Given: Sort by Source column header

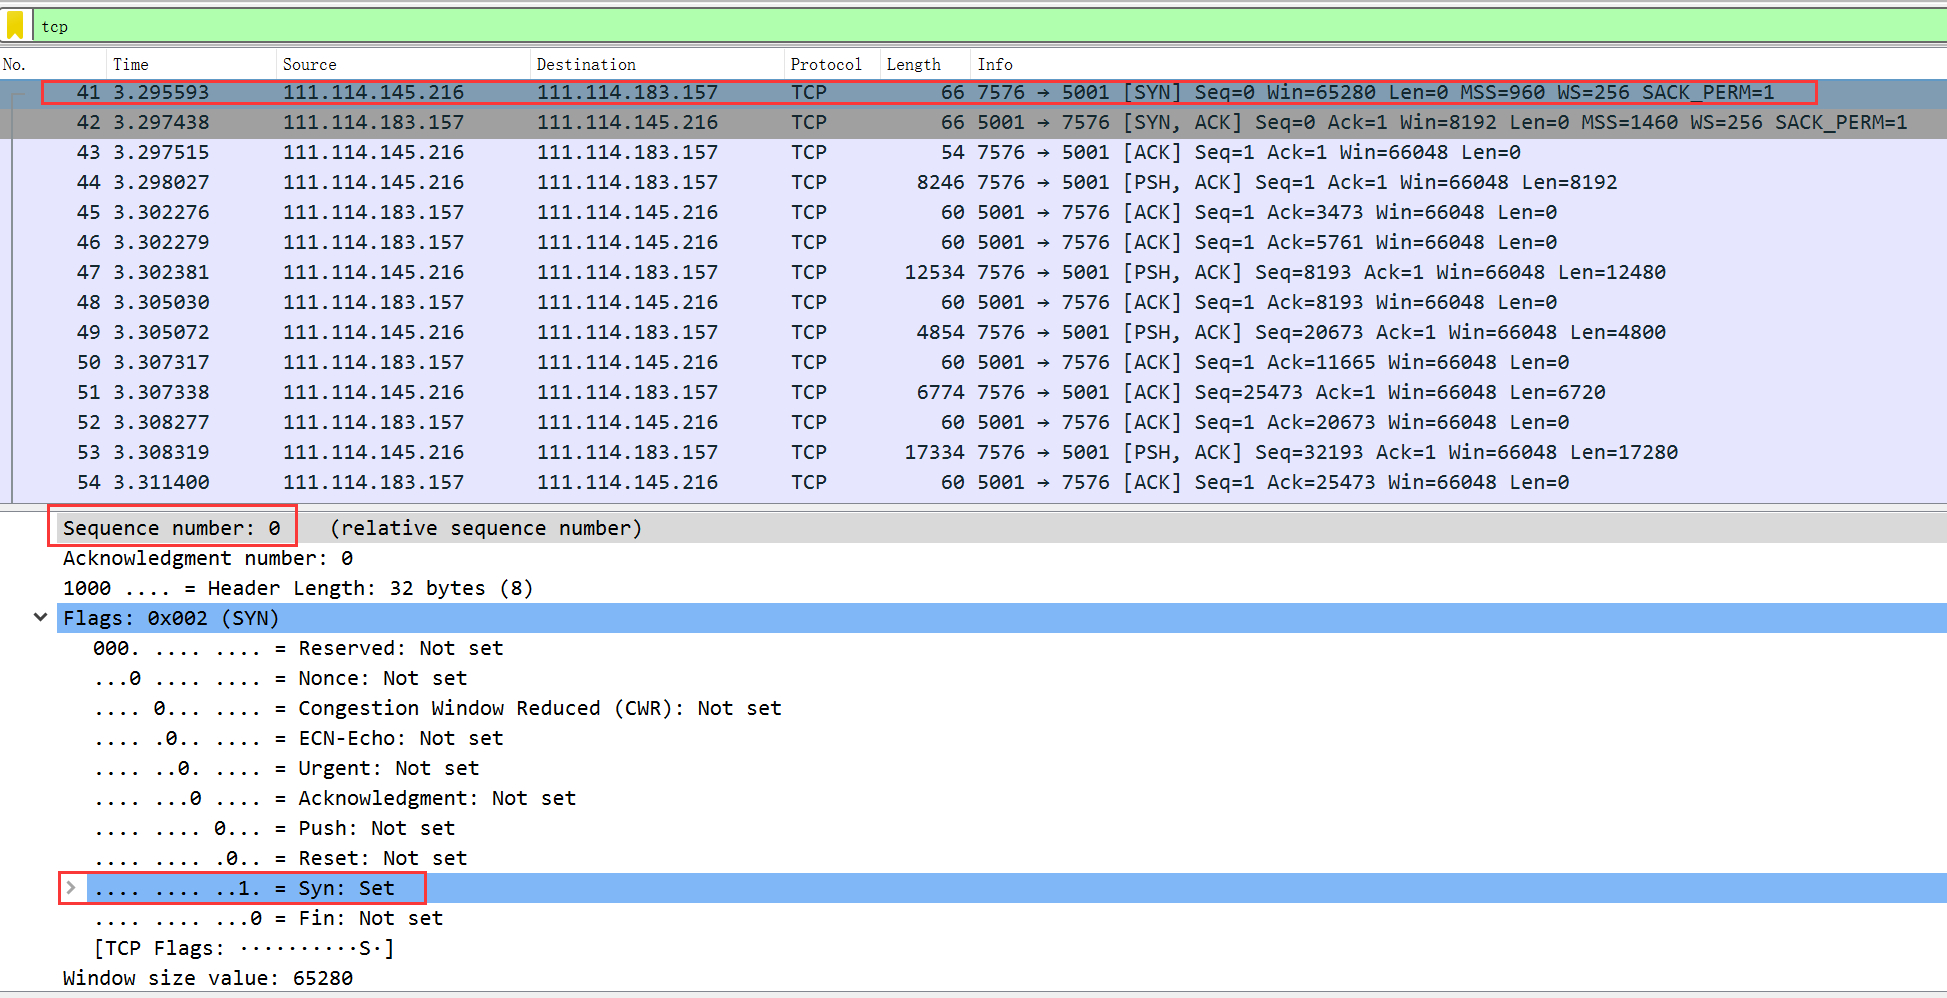Looking at the screenshot, I should [x=309, y=64].
